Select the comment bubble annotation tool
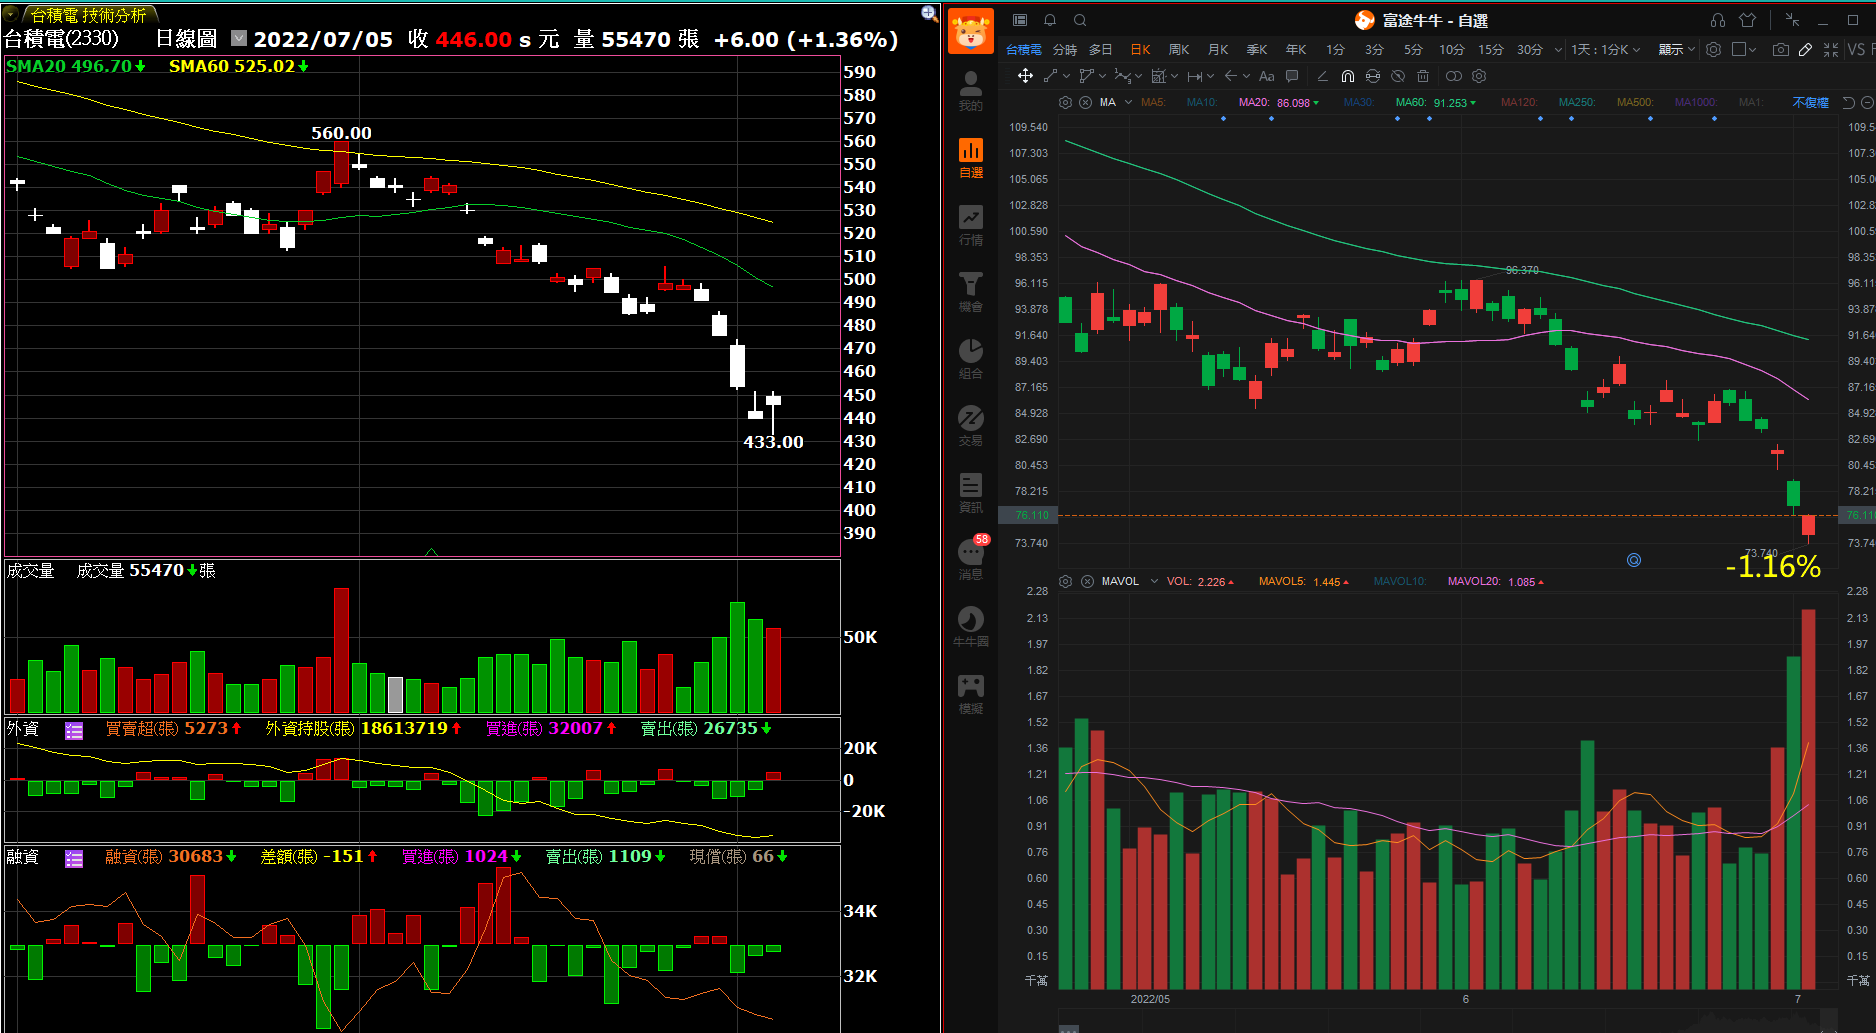 pos(1292,76)
